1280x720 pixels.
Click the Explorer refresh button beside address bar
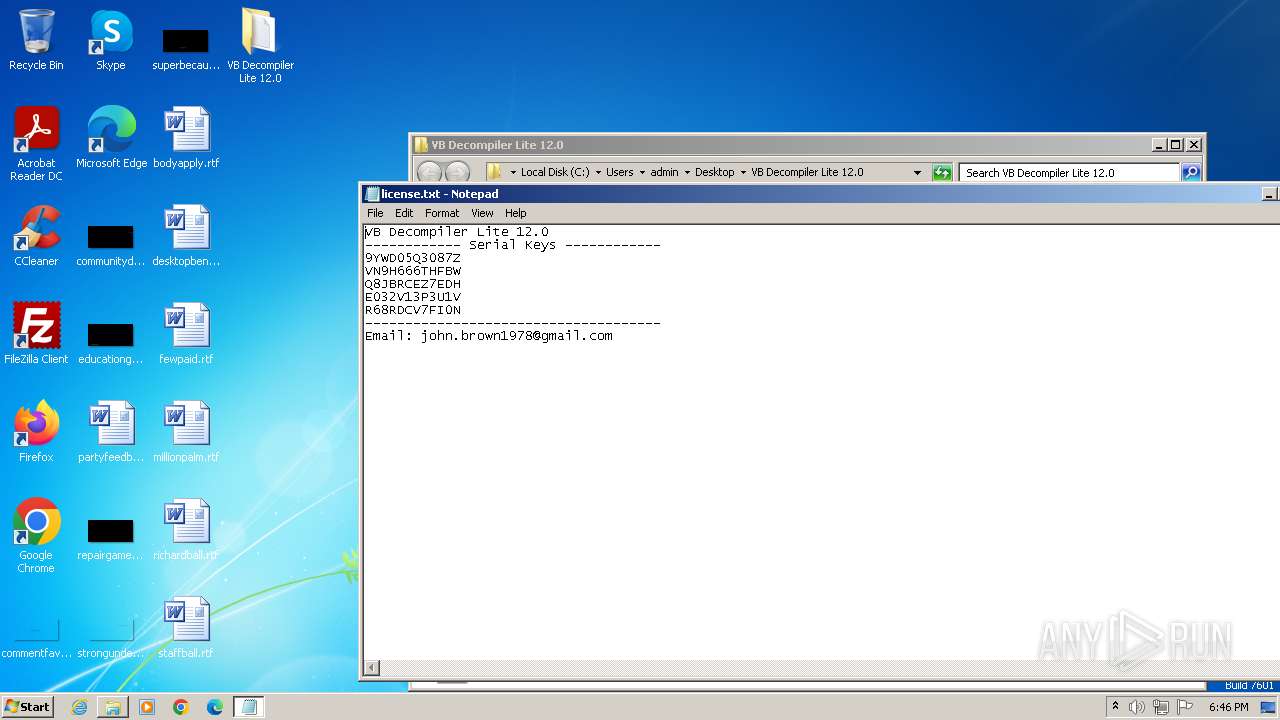tap(941, 172)
